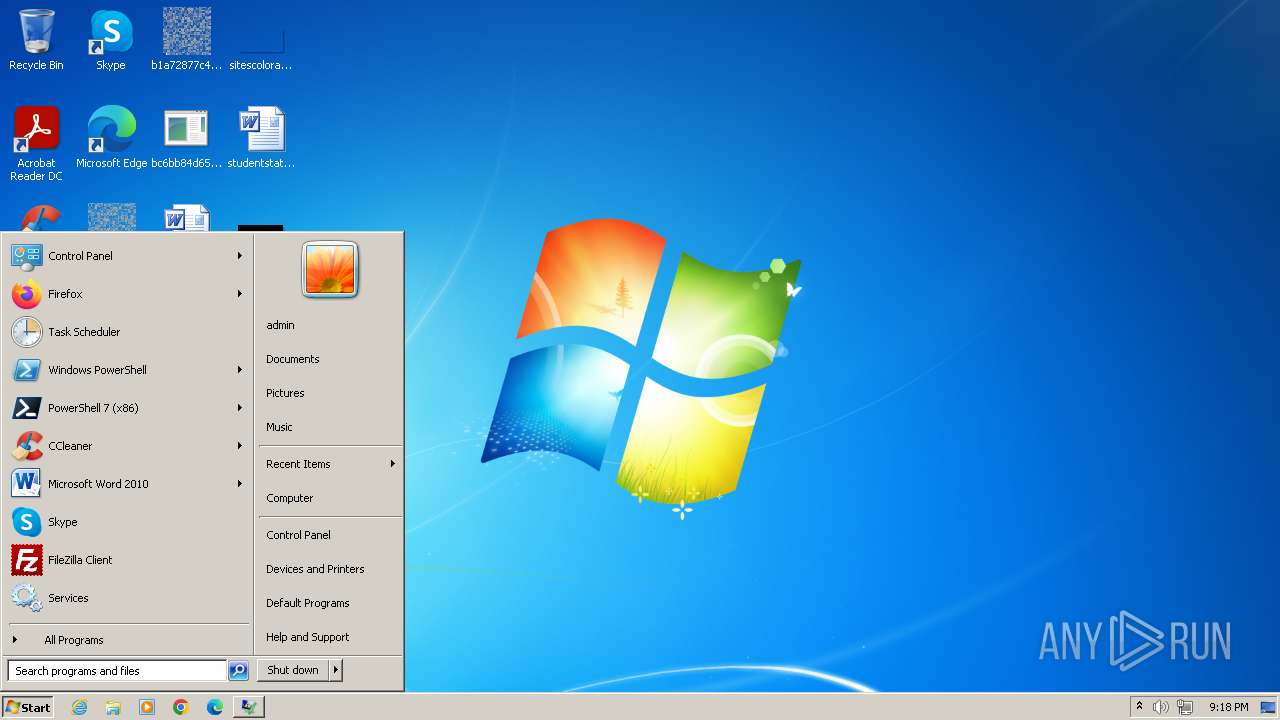Click the volume icon in system tray
Screen dimensions: 1280x720
(x=1161, y=707)
